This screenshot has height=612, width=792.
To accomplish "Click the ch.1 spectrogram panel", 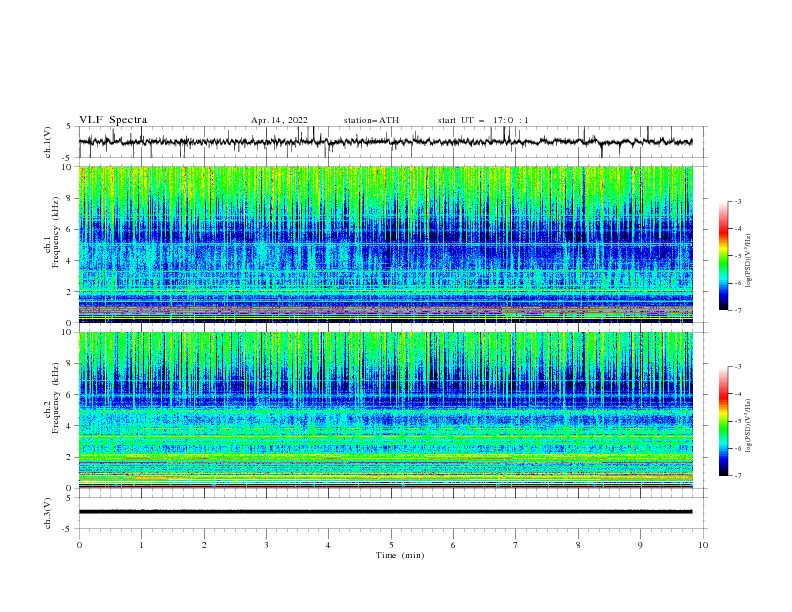I will 386,244.
